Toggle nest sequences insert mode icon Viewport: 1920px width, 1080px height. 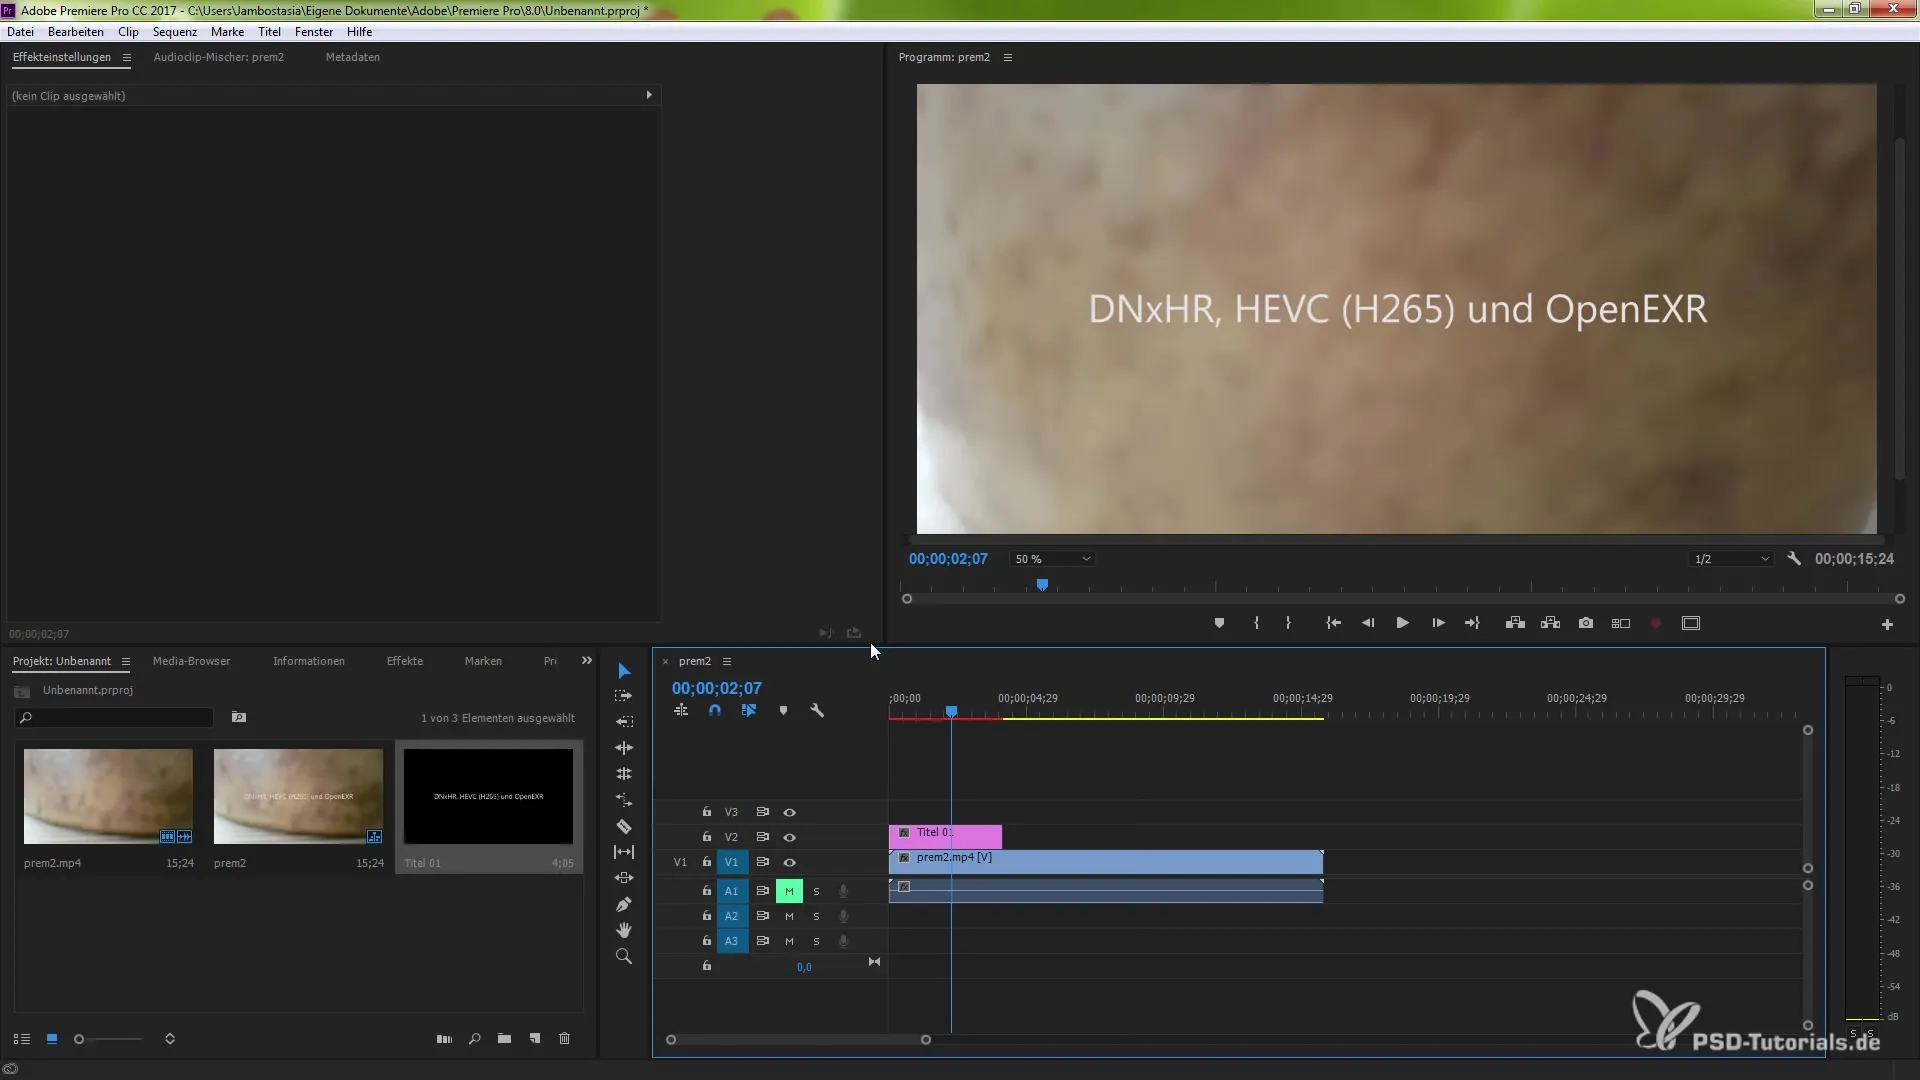[x=681, y=710]
